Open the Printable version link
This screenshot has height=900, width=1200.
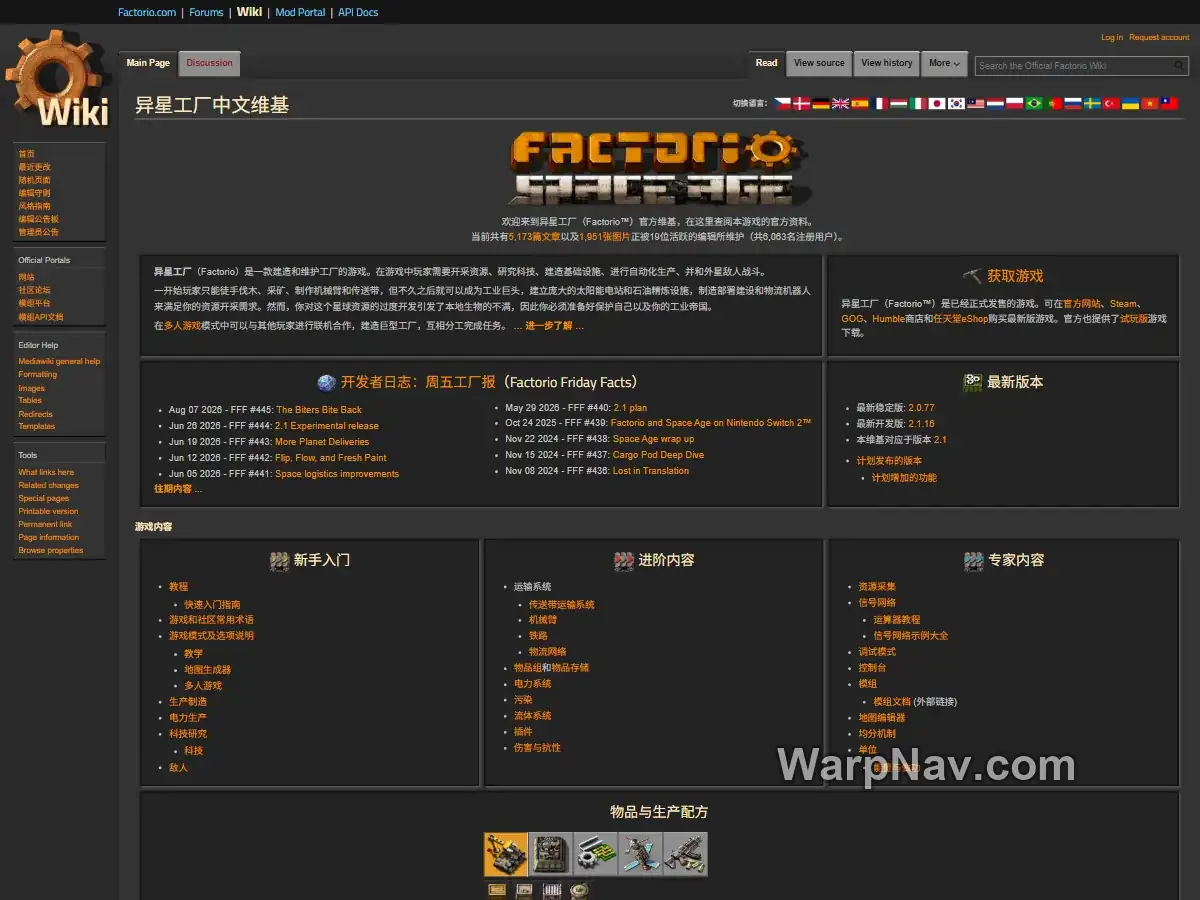(x=48, y=511)
